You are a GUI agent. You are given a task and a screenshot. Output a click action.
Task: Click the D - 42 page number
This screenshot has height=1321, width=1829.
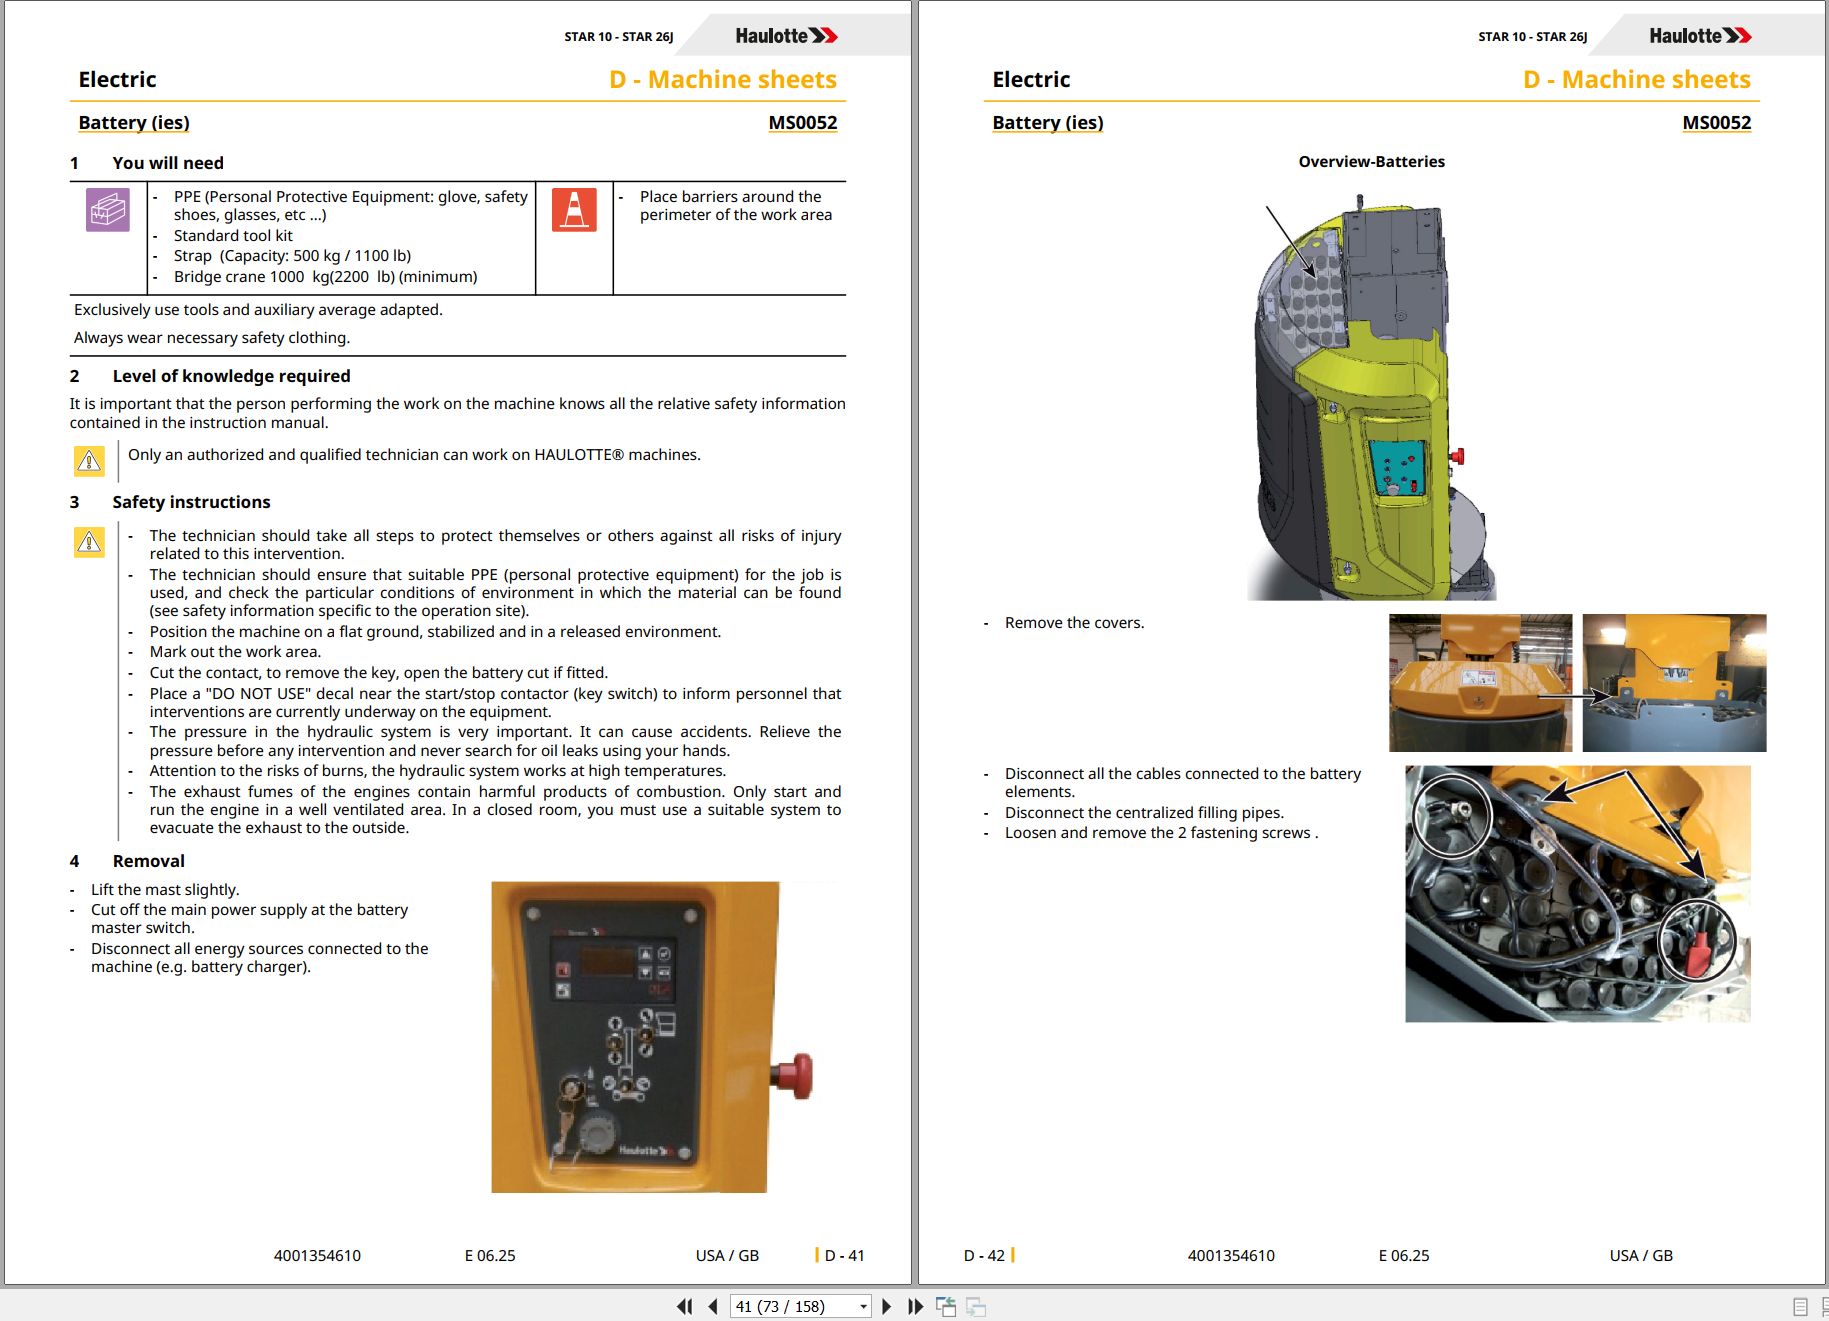pyautogui.click(x=984, y=1256)
